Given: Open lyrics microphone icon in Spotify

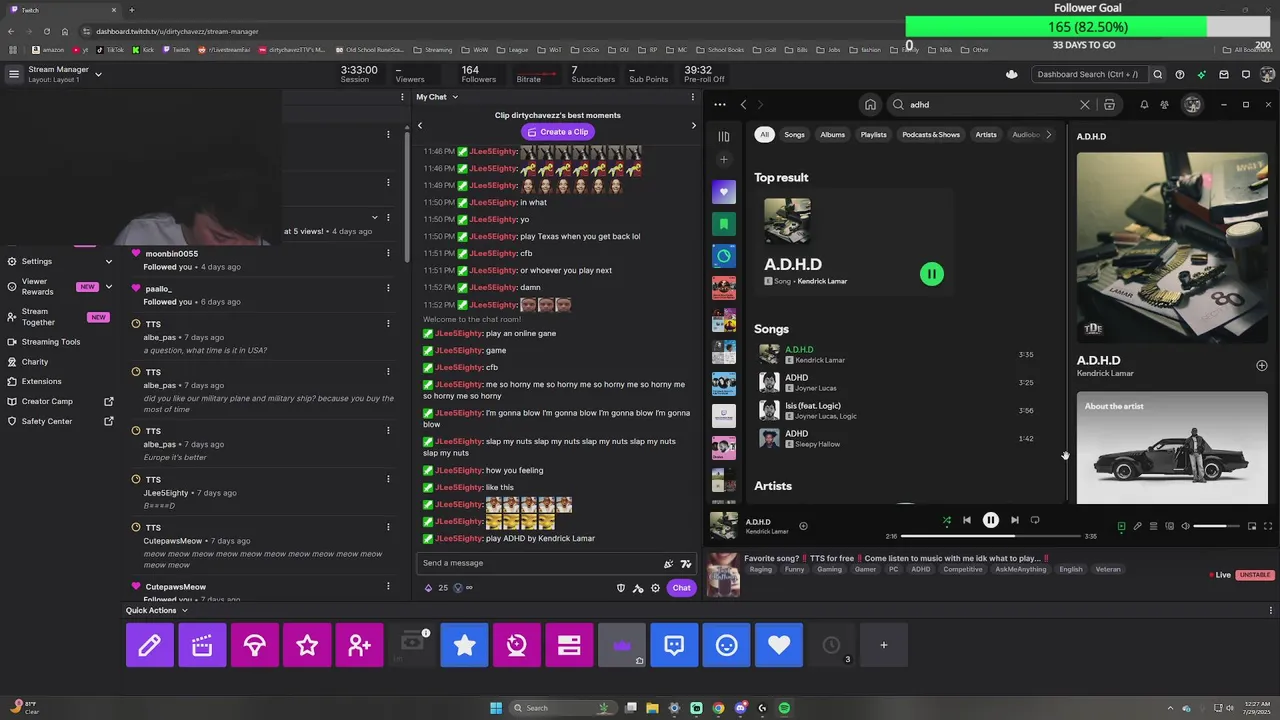Looking at the screenshot, I should 1137,526.
